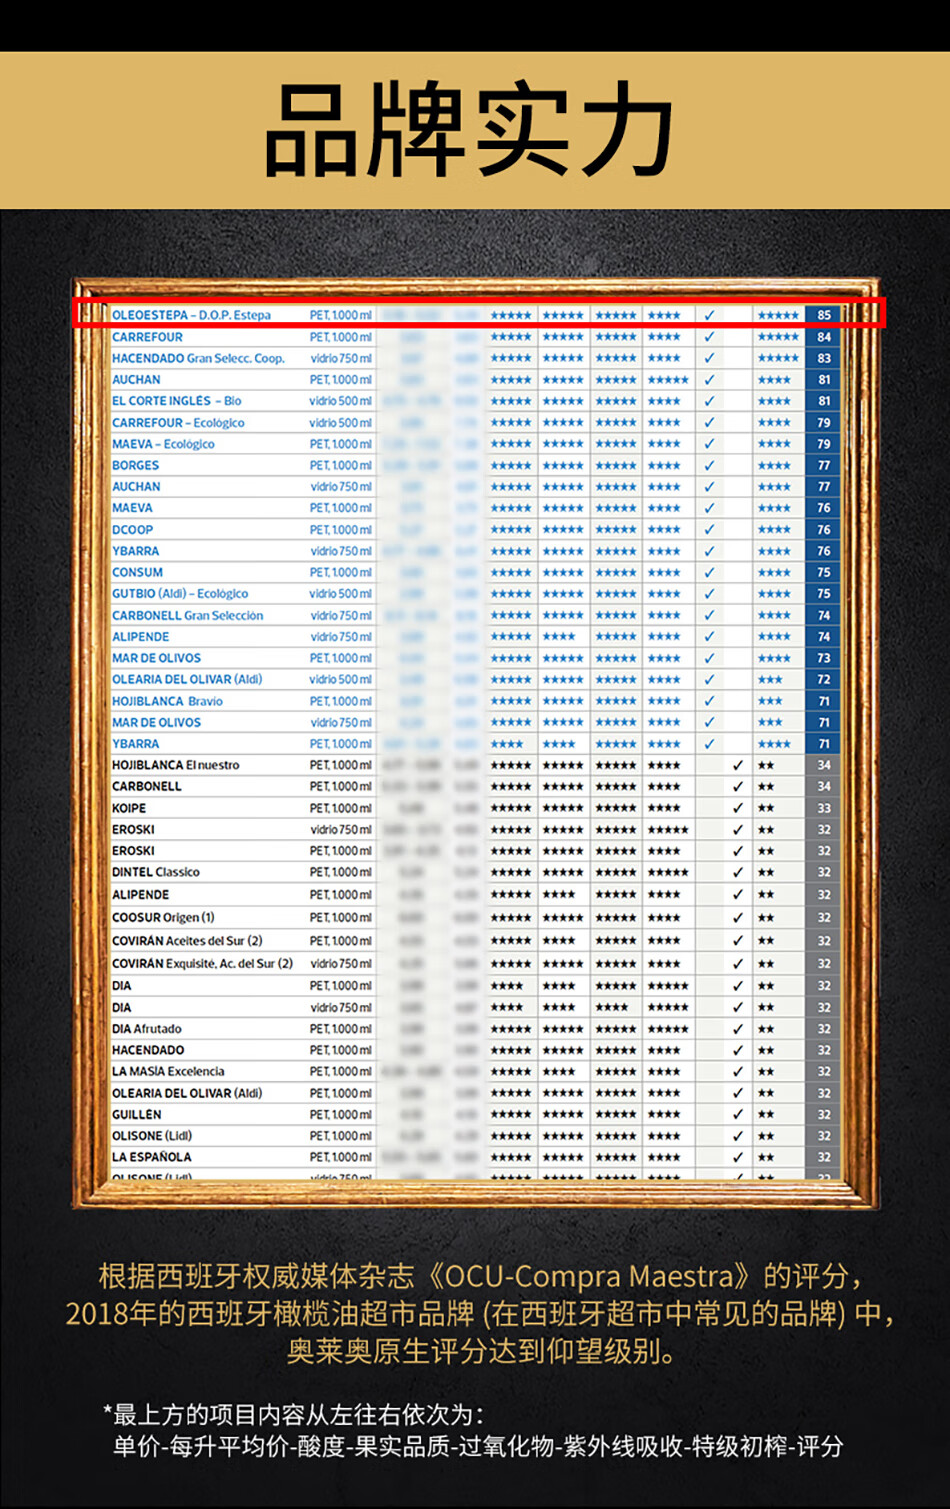
Task: Select the CARREFOUR – Ecológico row name
Action: [178, 423]
